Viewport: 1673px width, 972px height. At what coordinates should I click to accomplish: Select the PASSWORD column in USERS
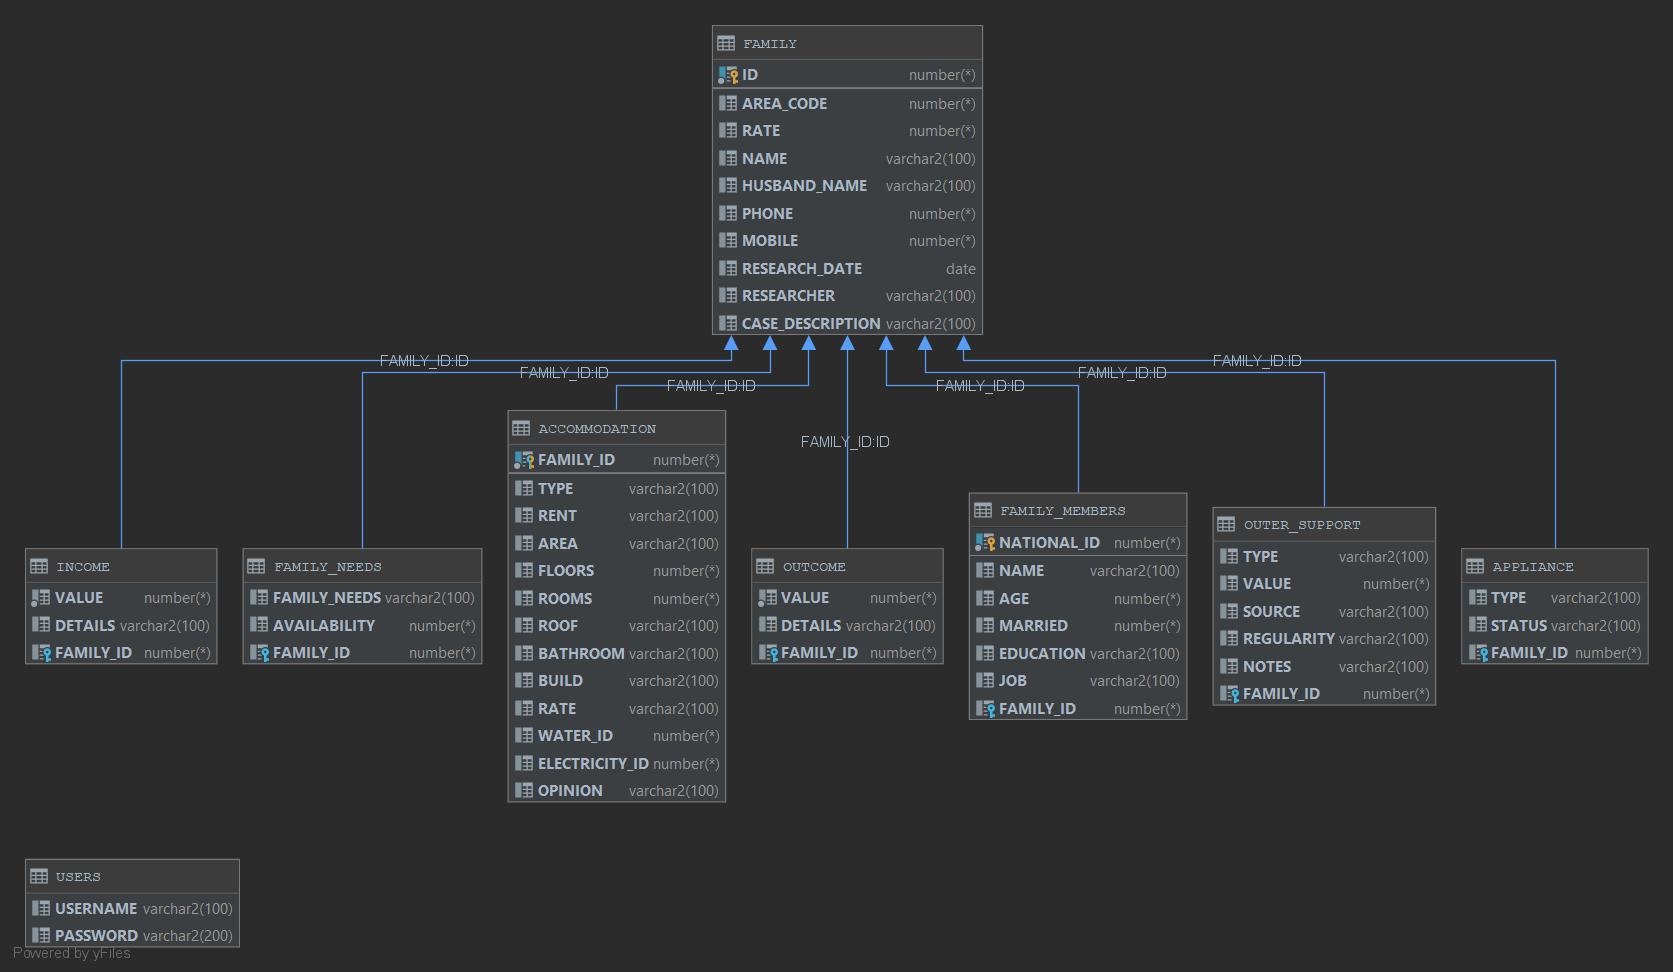pos(132,936)
